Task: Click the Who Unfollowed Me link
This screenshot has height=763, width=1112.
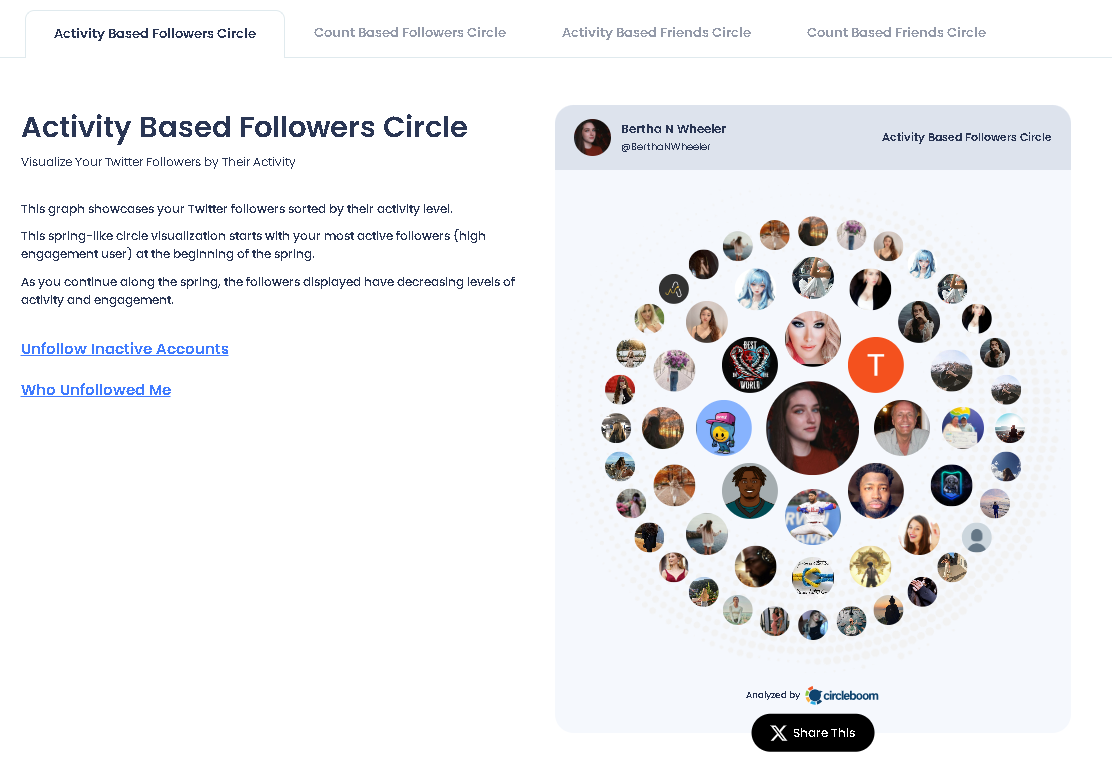Action: point(95,389)
